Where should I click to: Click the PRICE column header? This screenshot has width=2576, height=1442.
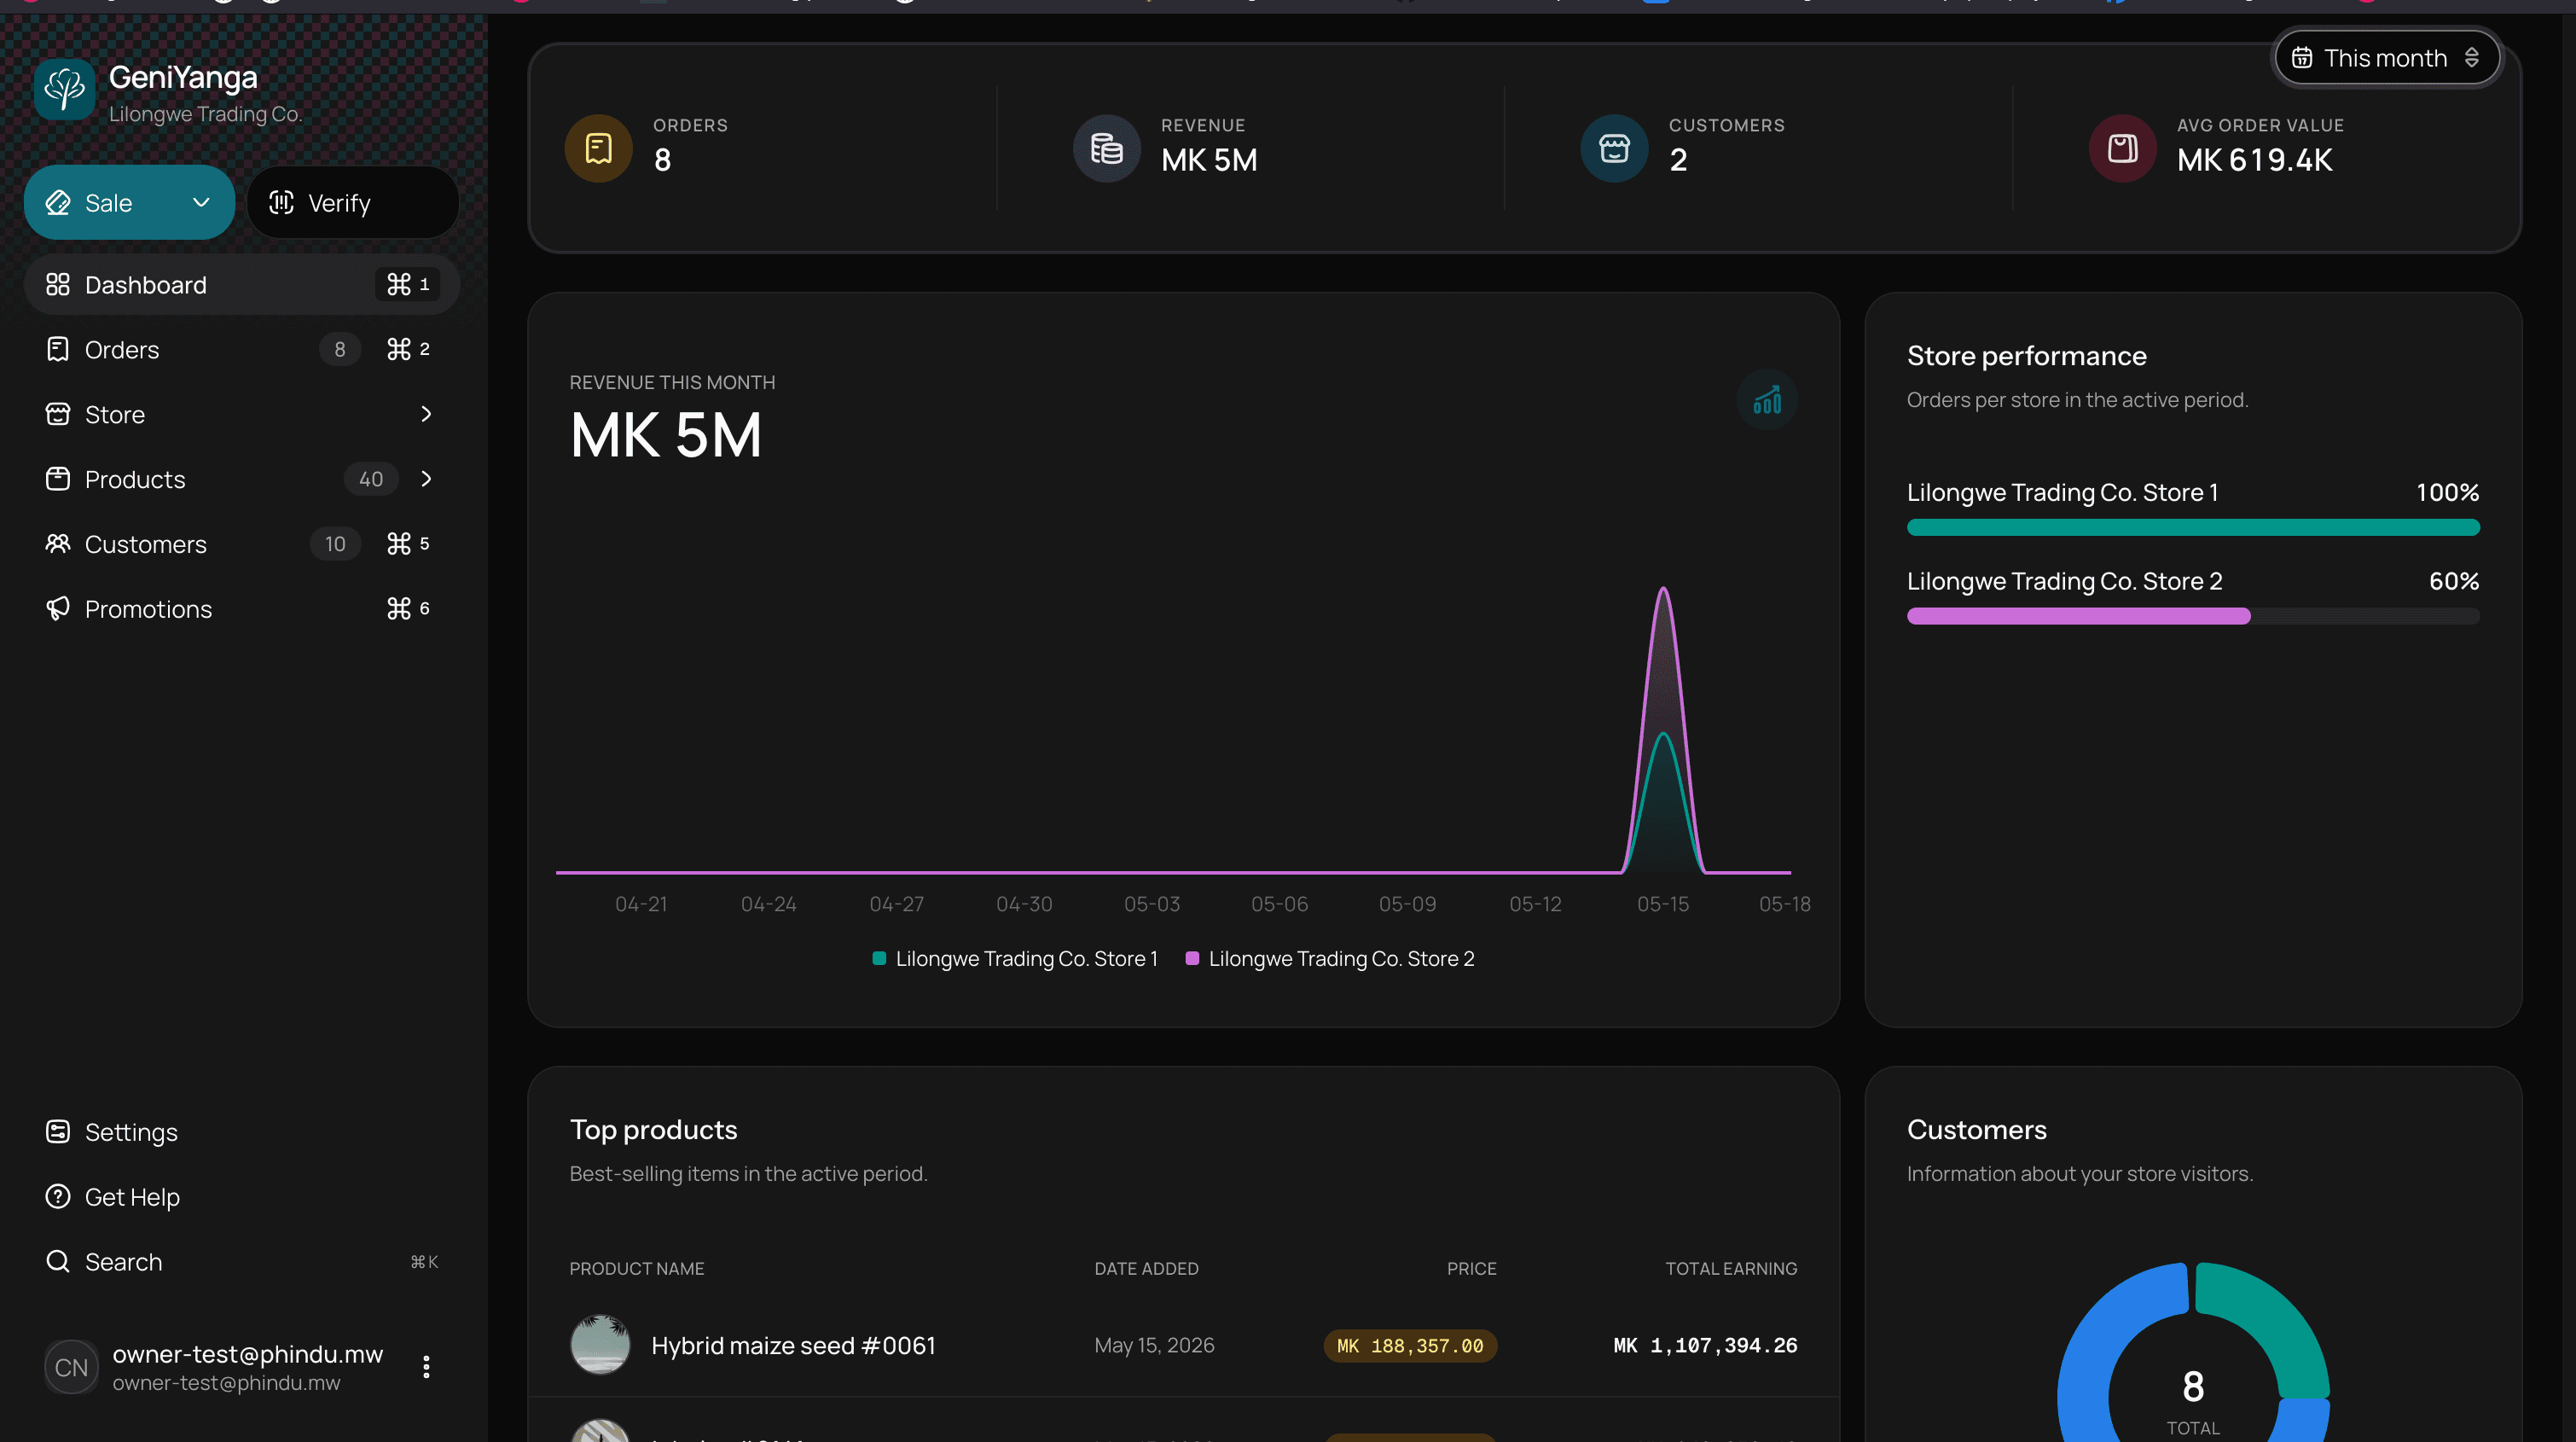coord(1472,1269)
